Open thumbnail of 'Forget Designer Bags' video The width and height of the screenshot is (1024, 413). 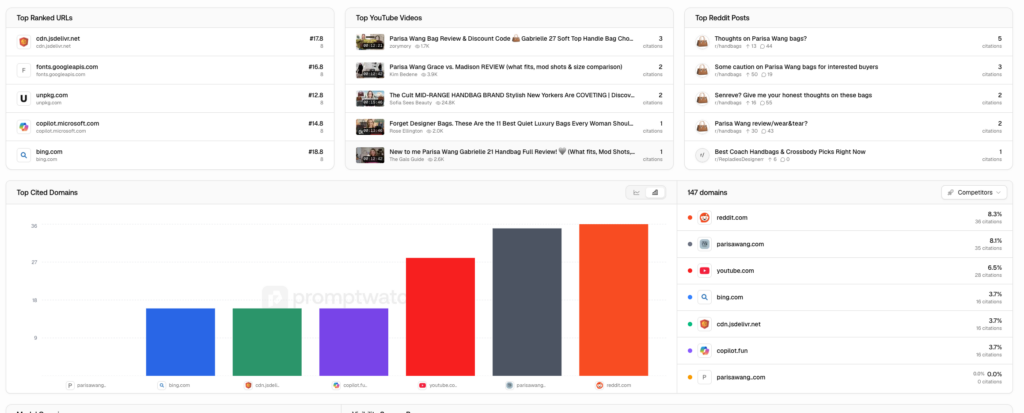[x=370, y=127]
